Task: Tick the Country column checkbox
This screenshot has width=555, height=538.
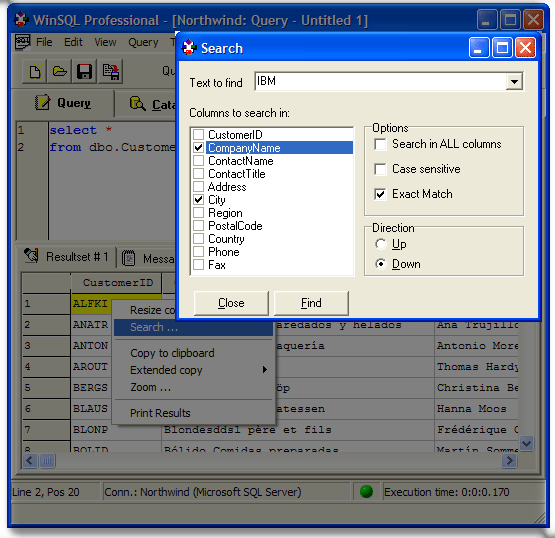Action: pyautogui.click(x=199, y=239)
